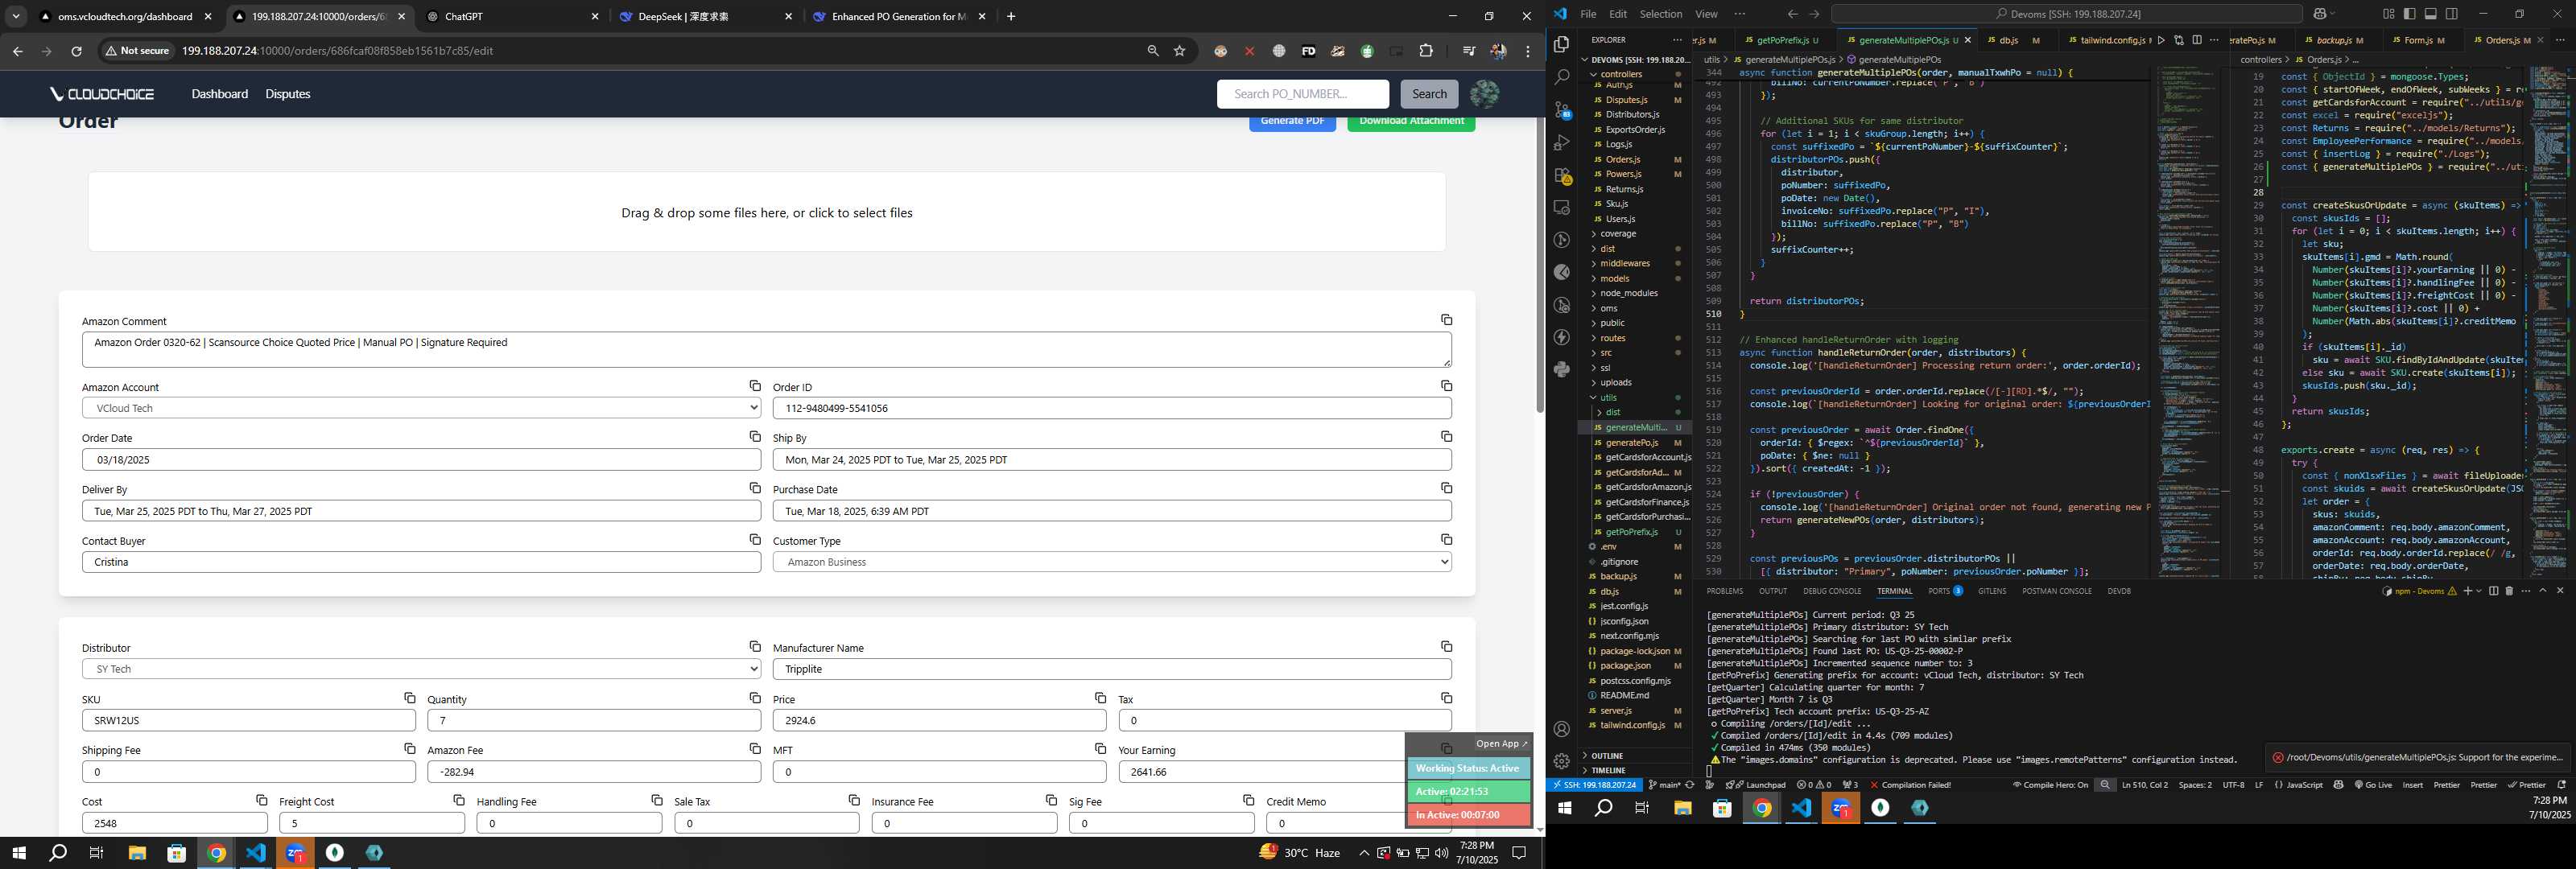This screenshot has width=2576, height=869.
Task: Split the editor right in VS Code
Action: (2197, 40)
